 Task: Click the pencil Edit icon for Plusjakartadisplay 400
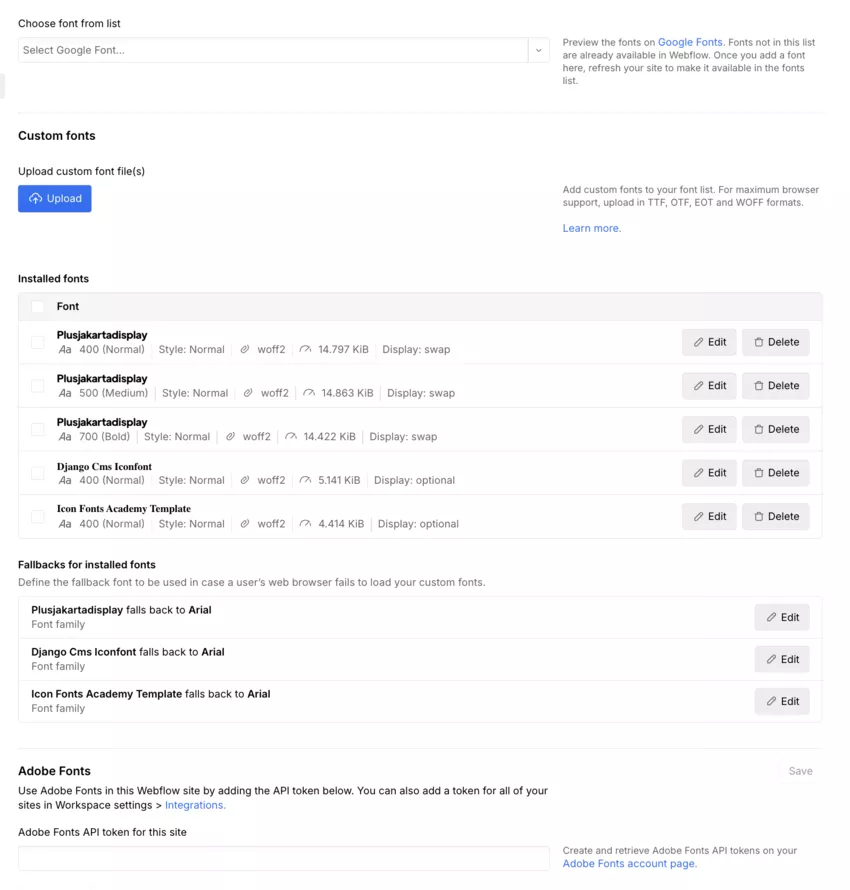click(x=698, y=342)
